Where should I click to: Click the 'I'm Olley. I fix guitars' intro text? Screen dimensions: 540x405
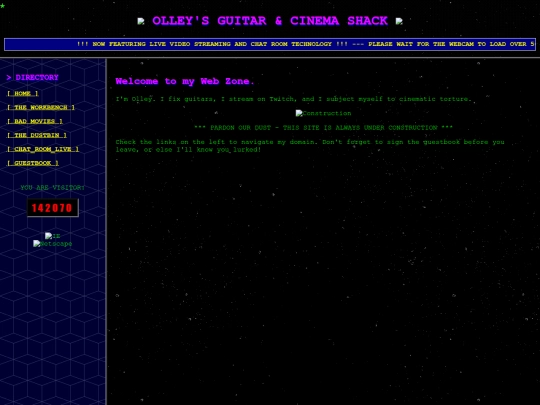pyautogui.click(x=293, y=99)
